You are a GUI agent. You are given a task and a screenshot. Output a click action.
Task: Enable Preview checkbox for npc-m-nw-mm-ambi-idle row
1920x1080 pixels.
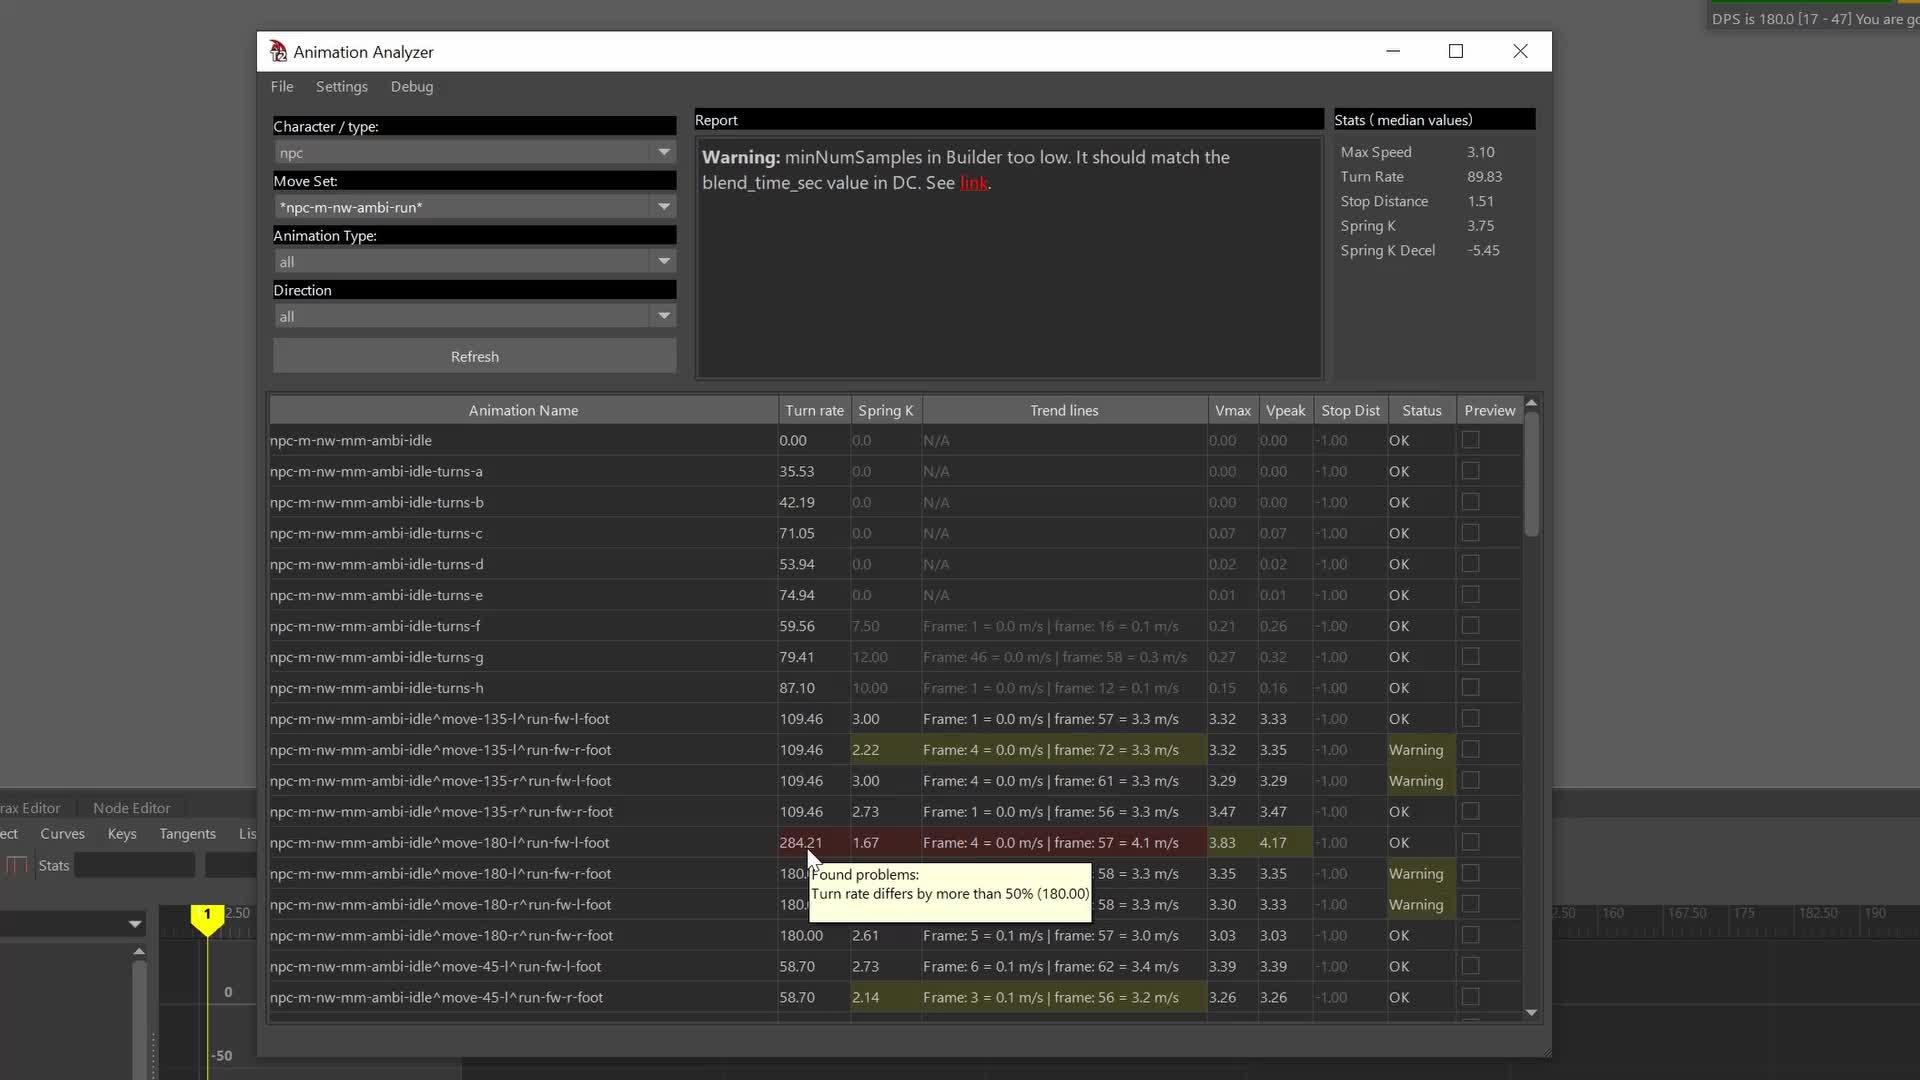1470,440
